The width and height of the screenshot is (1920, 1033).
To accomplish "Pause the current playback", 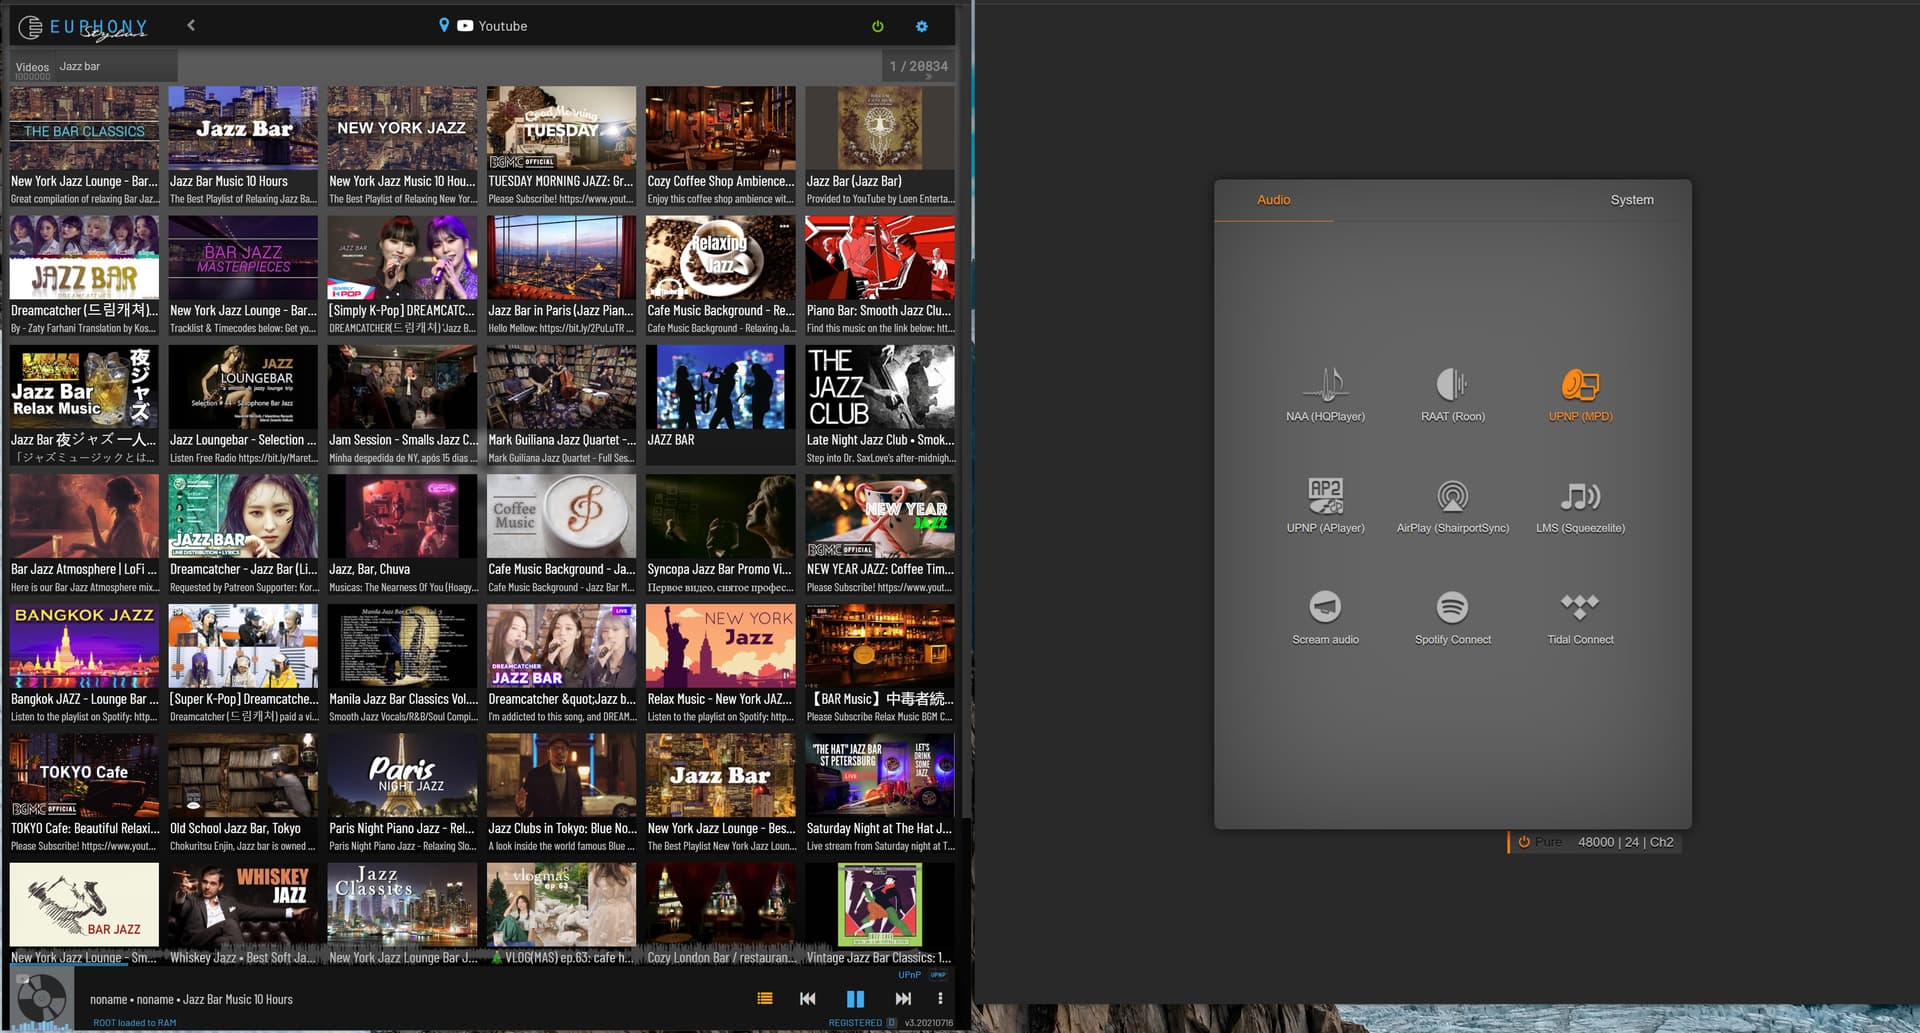I will tap(855, 999).
